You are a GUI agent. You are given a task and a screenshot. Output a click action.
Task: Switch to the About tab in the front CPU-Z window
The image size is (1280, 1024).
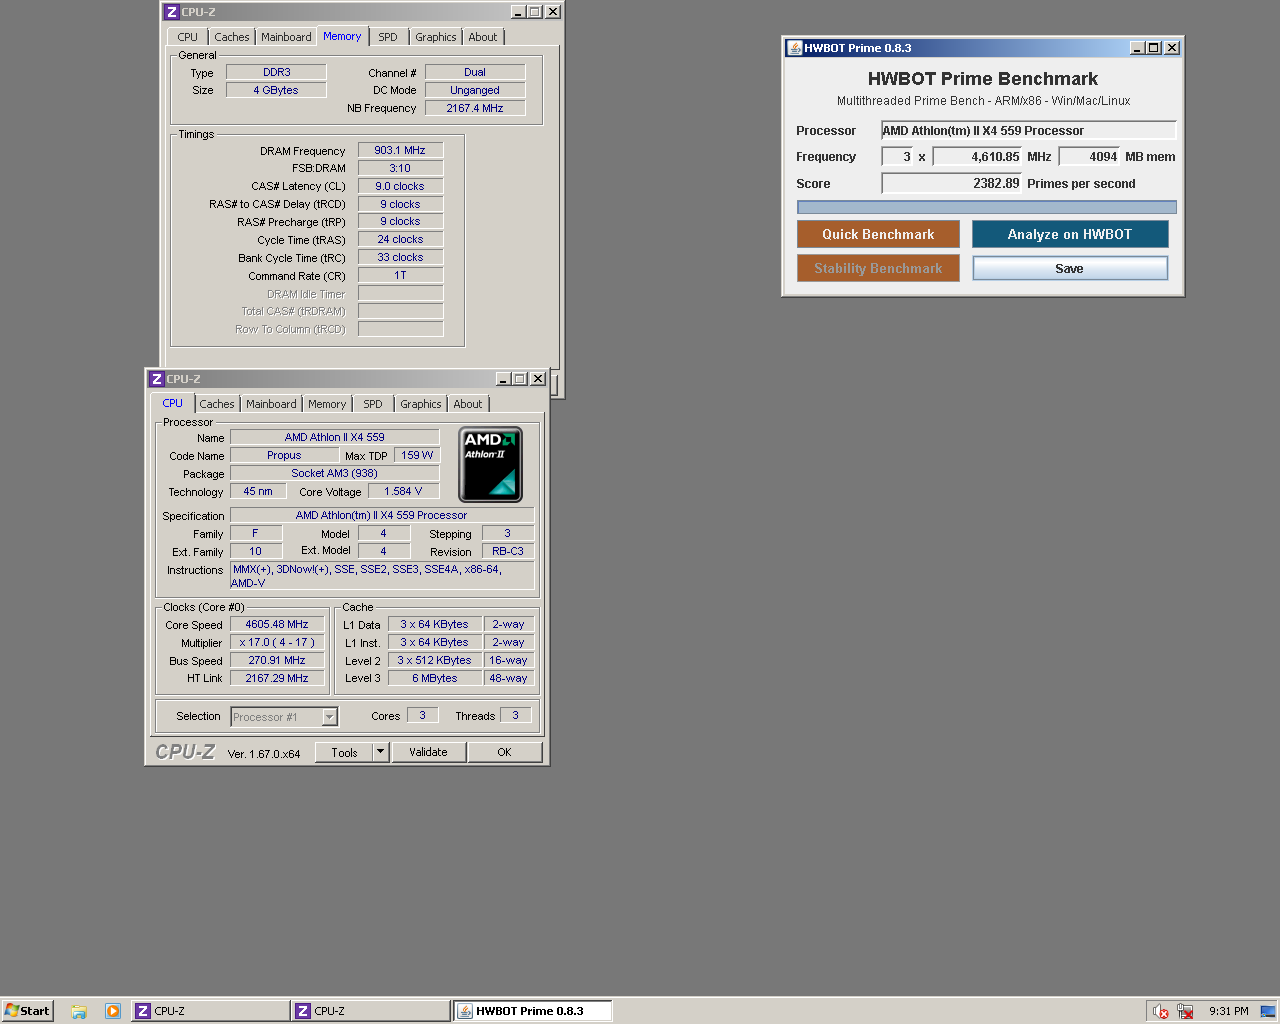click(x=468, y=404)
